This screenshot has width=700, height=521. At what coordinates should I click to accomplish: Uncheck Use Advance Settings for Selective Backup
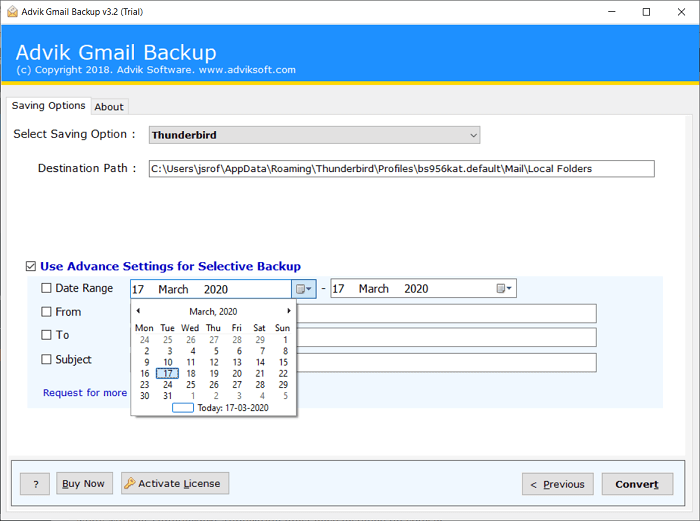[31, 267]
